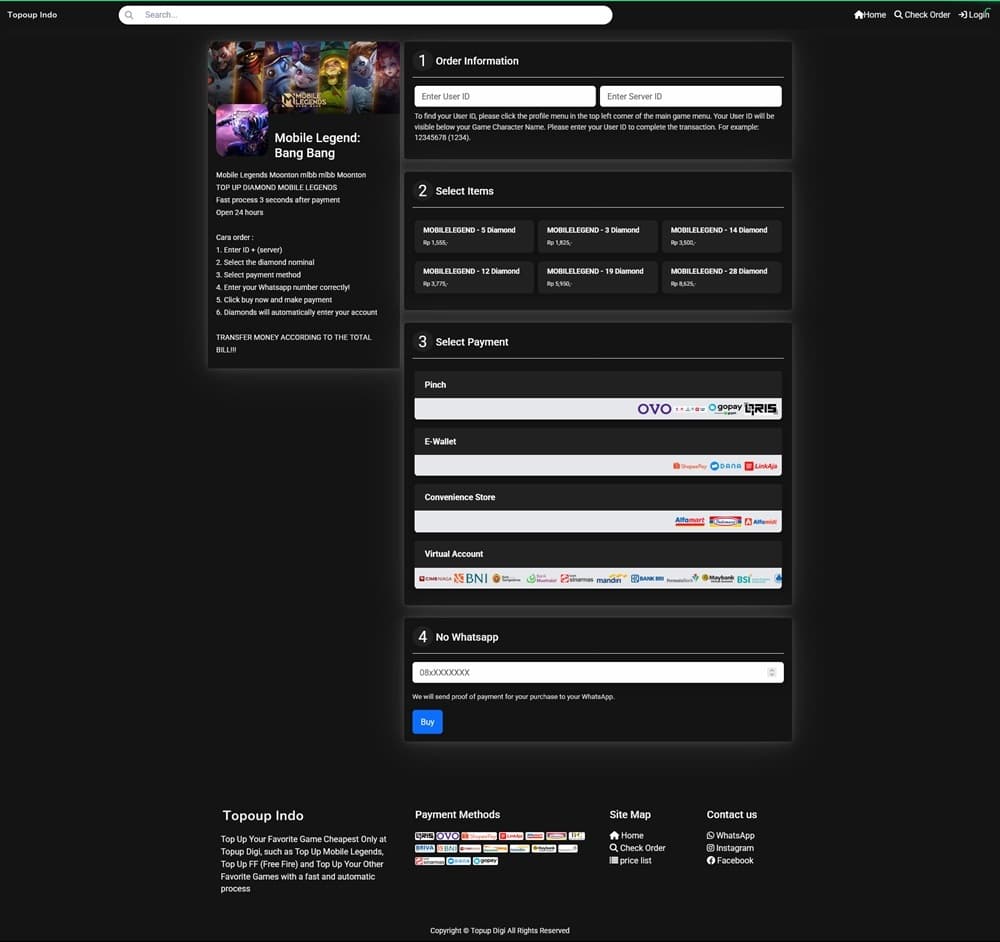Click the number stepper in WhatsApp field

click(771, 673)
